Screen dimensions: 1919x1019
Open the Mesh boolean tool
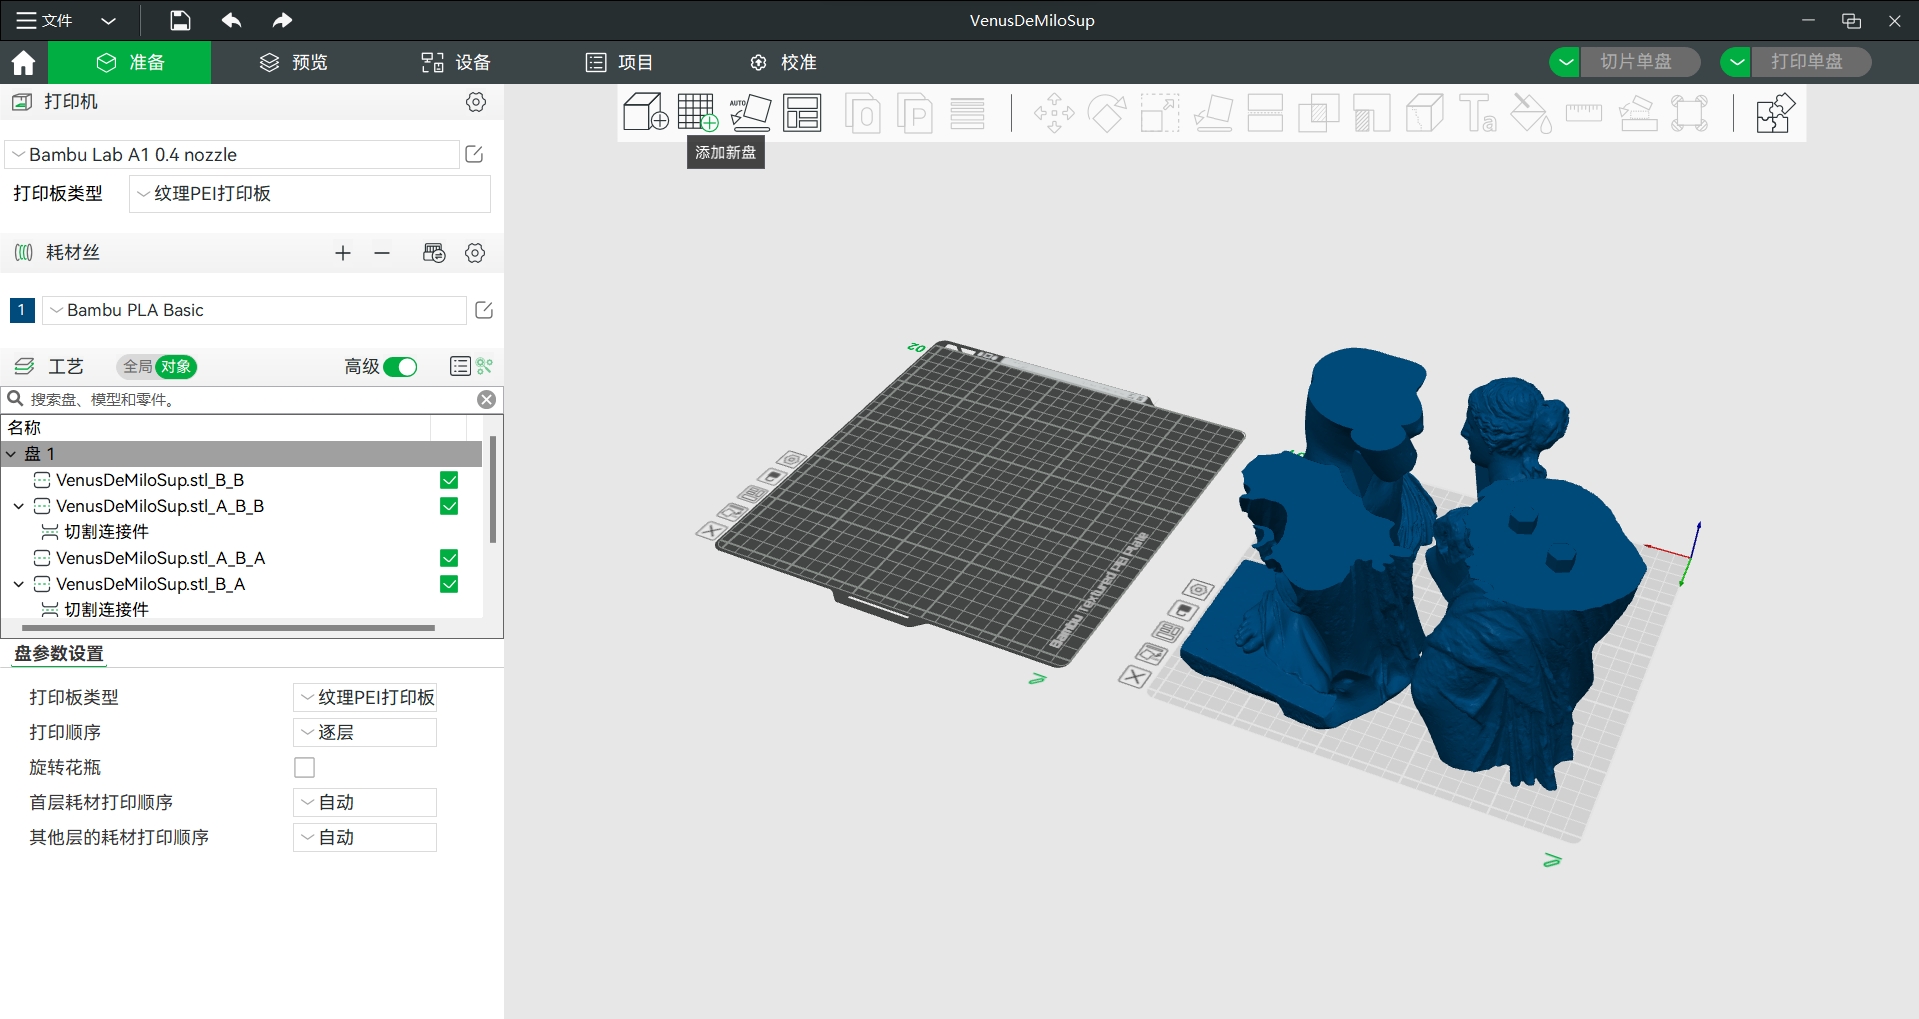coord(1318,113)
